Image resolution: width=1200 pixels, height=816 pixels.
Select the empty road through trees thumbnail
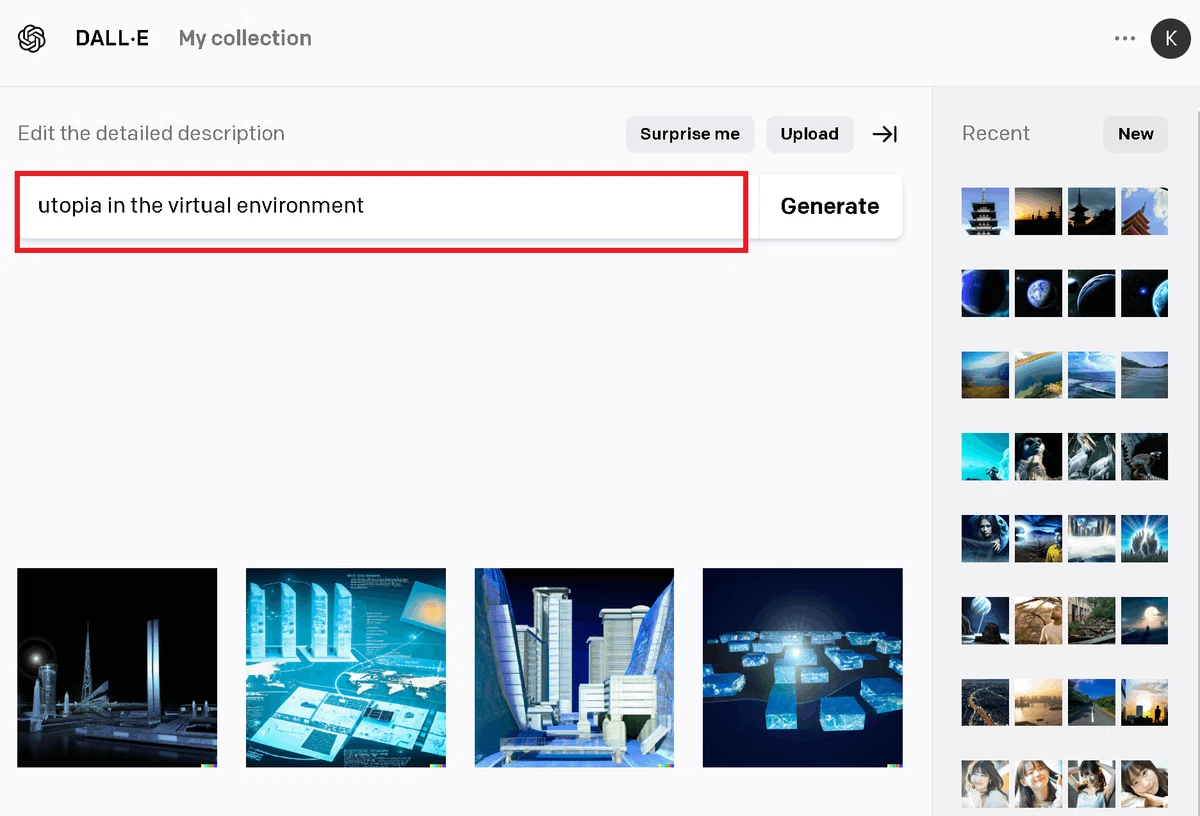[1091, 703]
